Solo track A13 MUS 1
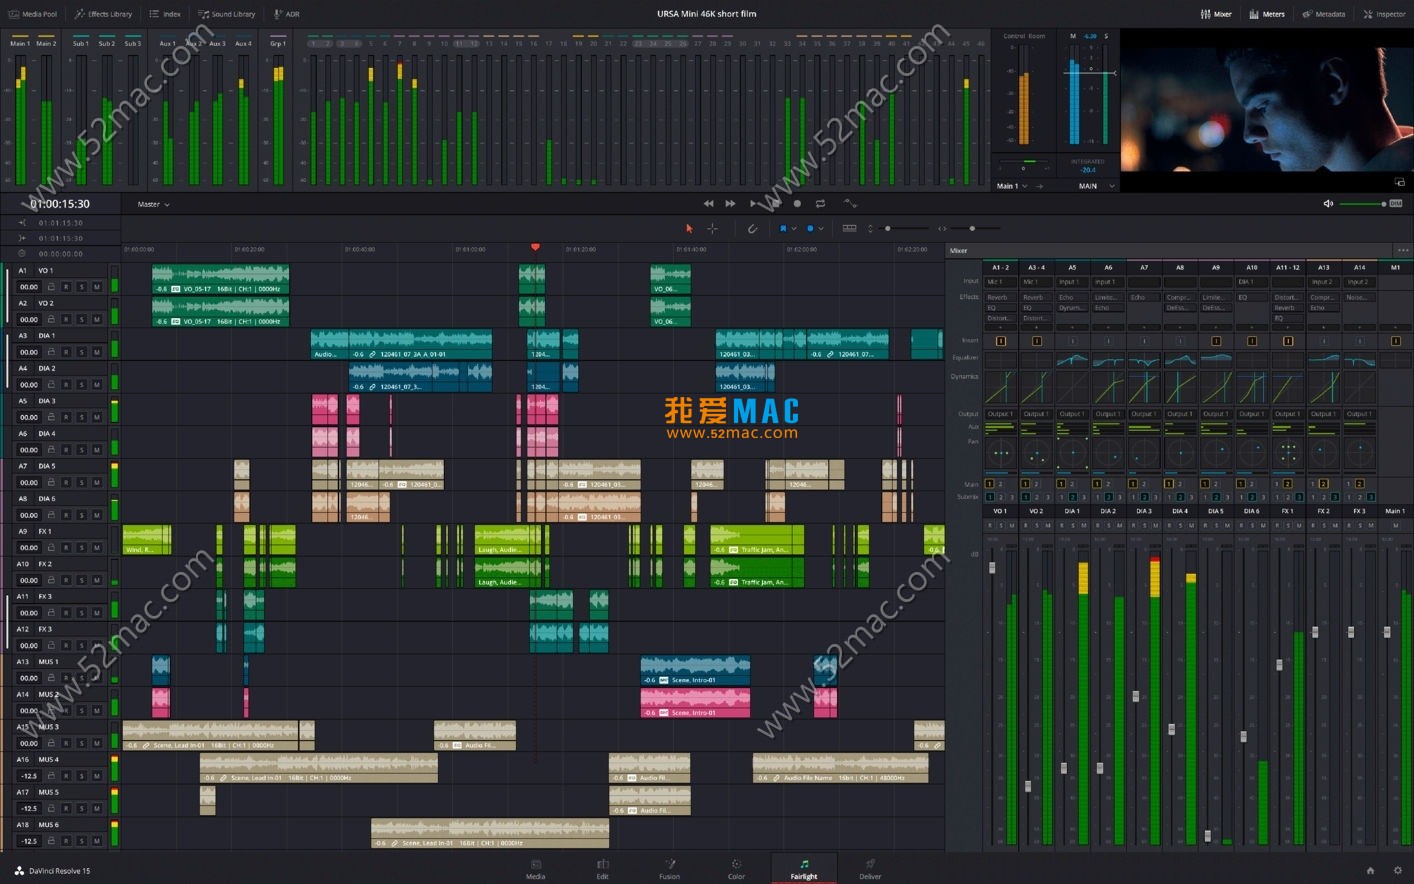Viewport: 1414px width, 884px height. pos(82,678)
